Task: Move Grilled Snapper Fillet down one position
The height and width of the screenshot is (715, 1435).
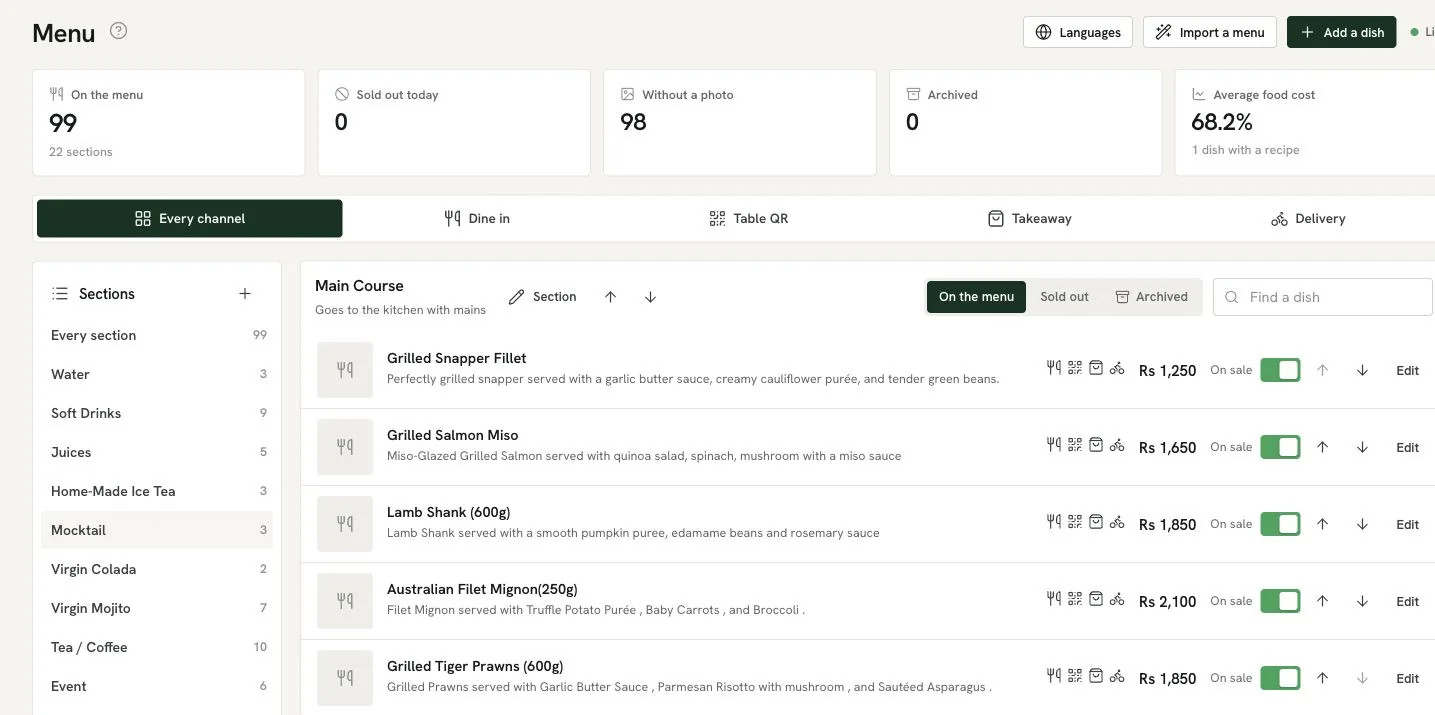Action: pyautogui.click(x=1362, y=371)
